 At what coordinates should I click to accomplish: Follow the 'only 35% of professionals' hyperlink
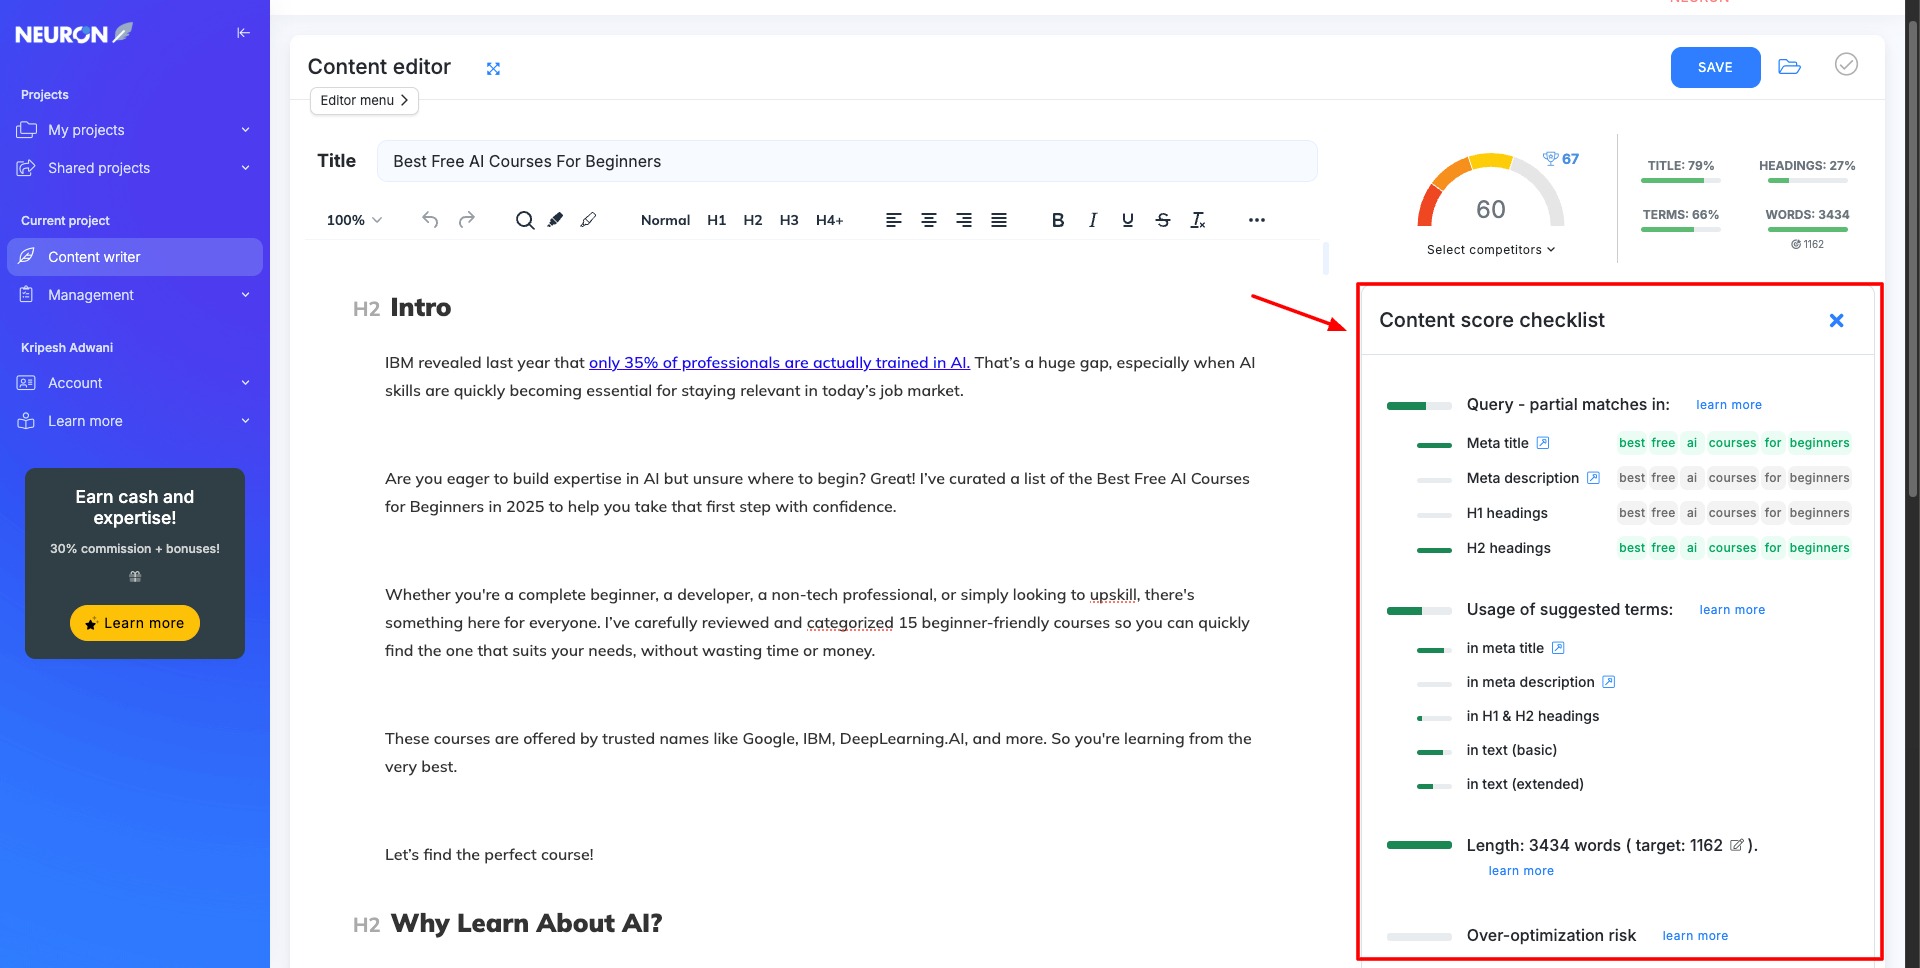(x=779, y=363)
